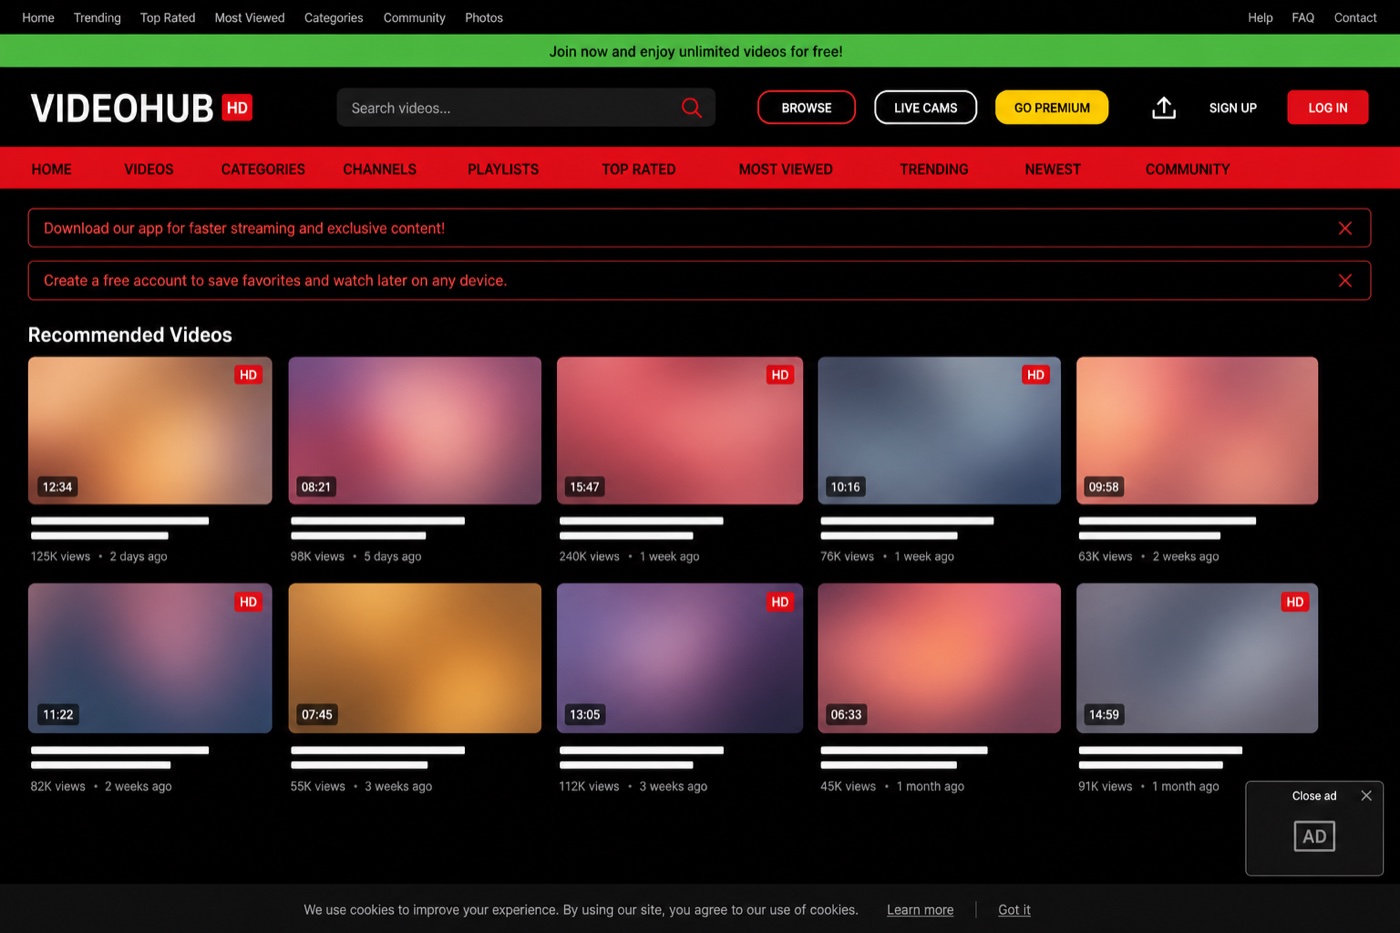Click the Recommended Videos heading
This screenshot has width=1400, height=933.
[130, 335]
